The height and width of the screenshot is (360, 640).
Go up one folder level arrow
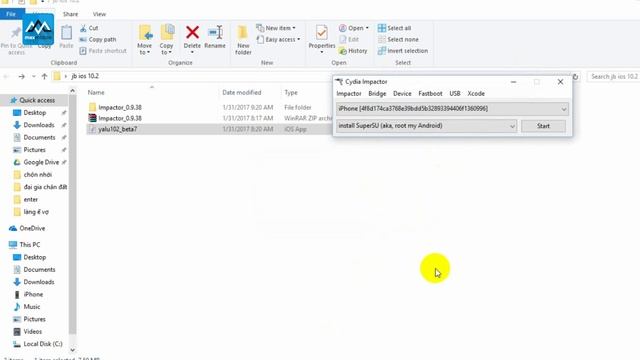(x=44, y=76)
